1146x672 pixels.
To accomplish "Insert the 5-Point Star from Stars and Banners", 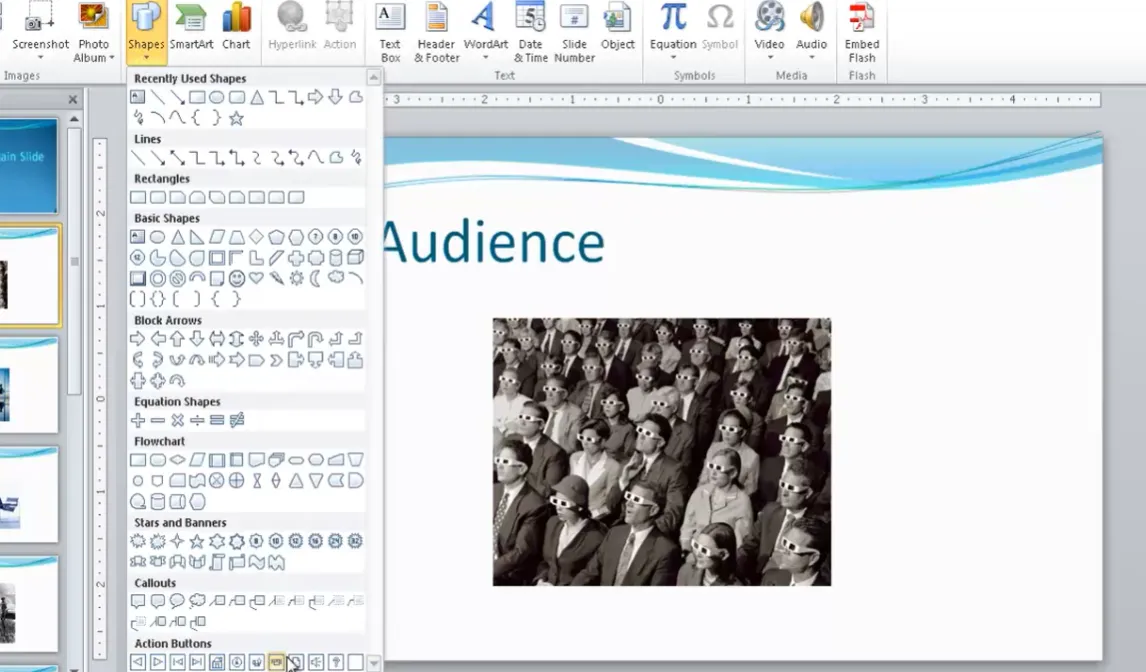I will pyautogui.click(x=197, y=541).
